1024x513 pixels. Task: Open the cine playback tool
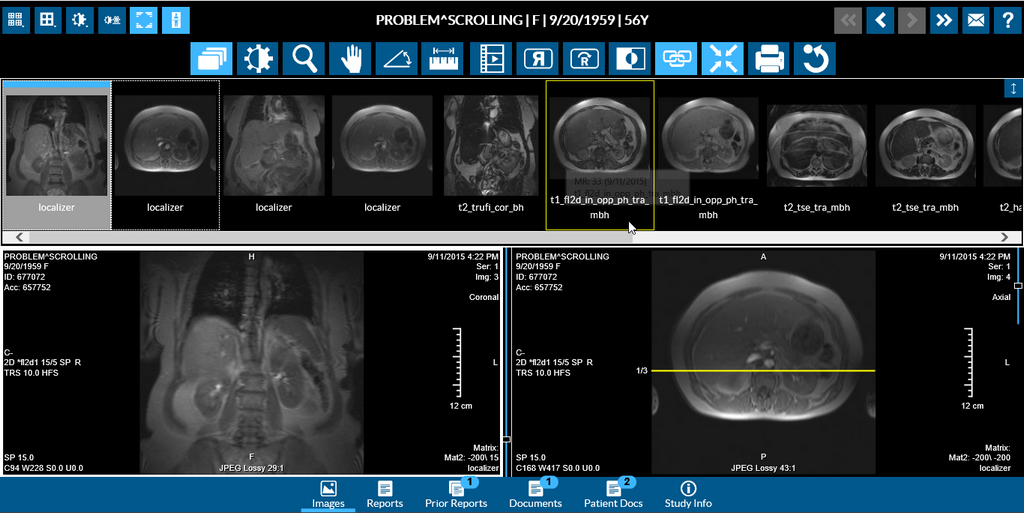point(491,59)
